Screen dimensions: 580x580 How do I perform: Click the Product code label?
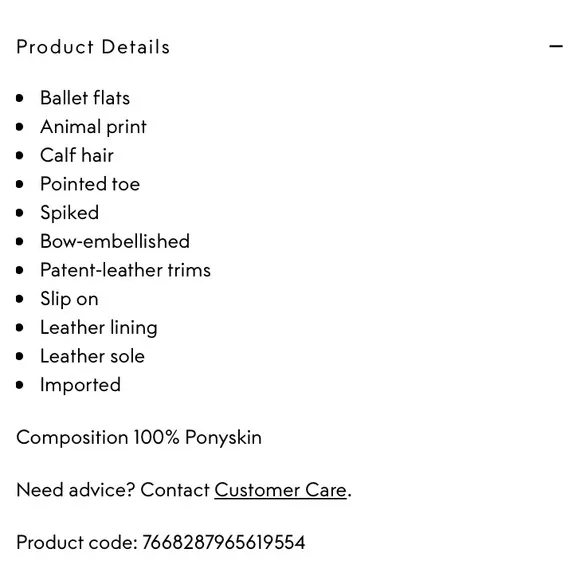pyautogui.click(x=77, y=543)
